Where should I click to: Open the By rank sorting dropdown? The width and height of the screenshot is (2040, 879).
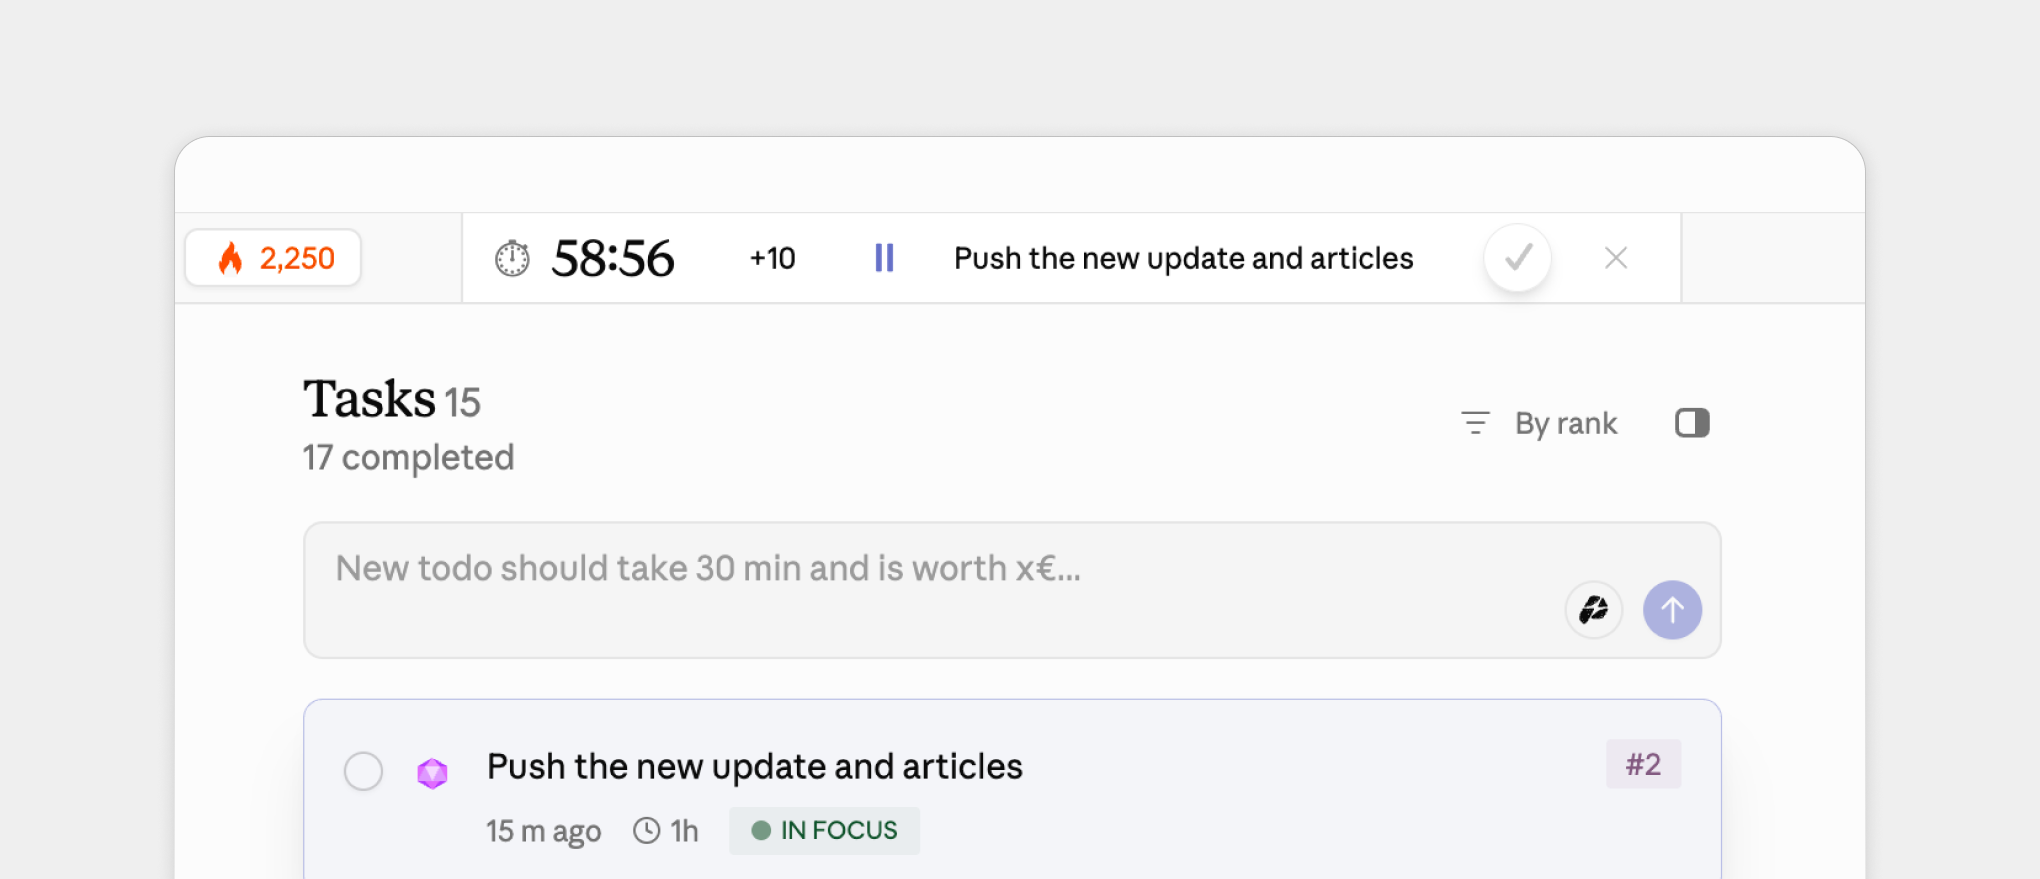click(x=1566, y=423)
